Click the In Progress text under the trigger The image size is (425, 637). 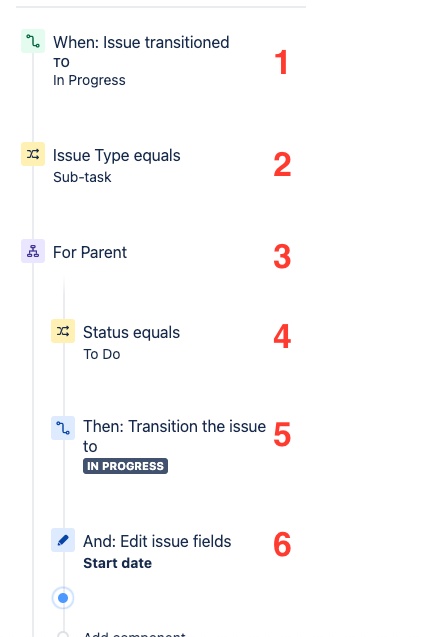89,80
